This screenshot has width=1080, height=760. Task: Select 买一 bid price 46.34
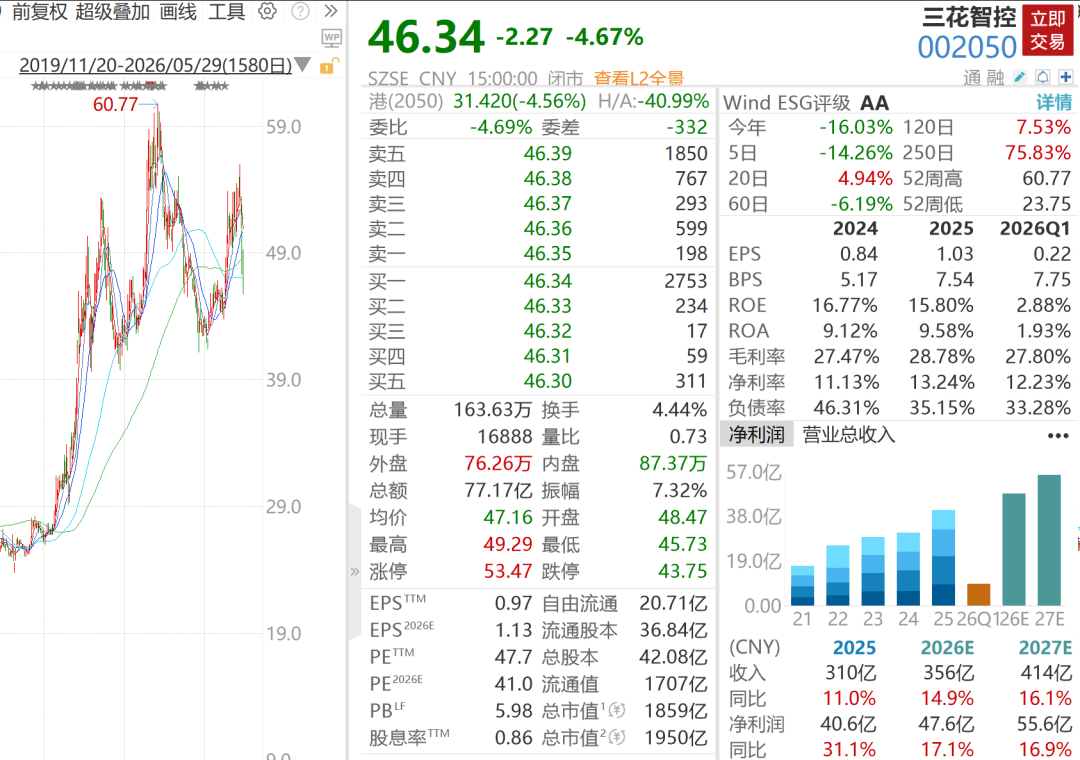548,281
